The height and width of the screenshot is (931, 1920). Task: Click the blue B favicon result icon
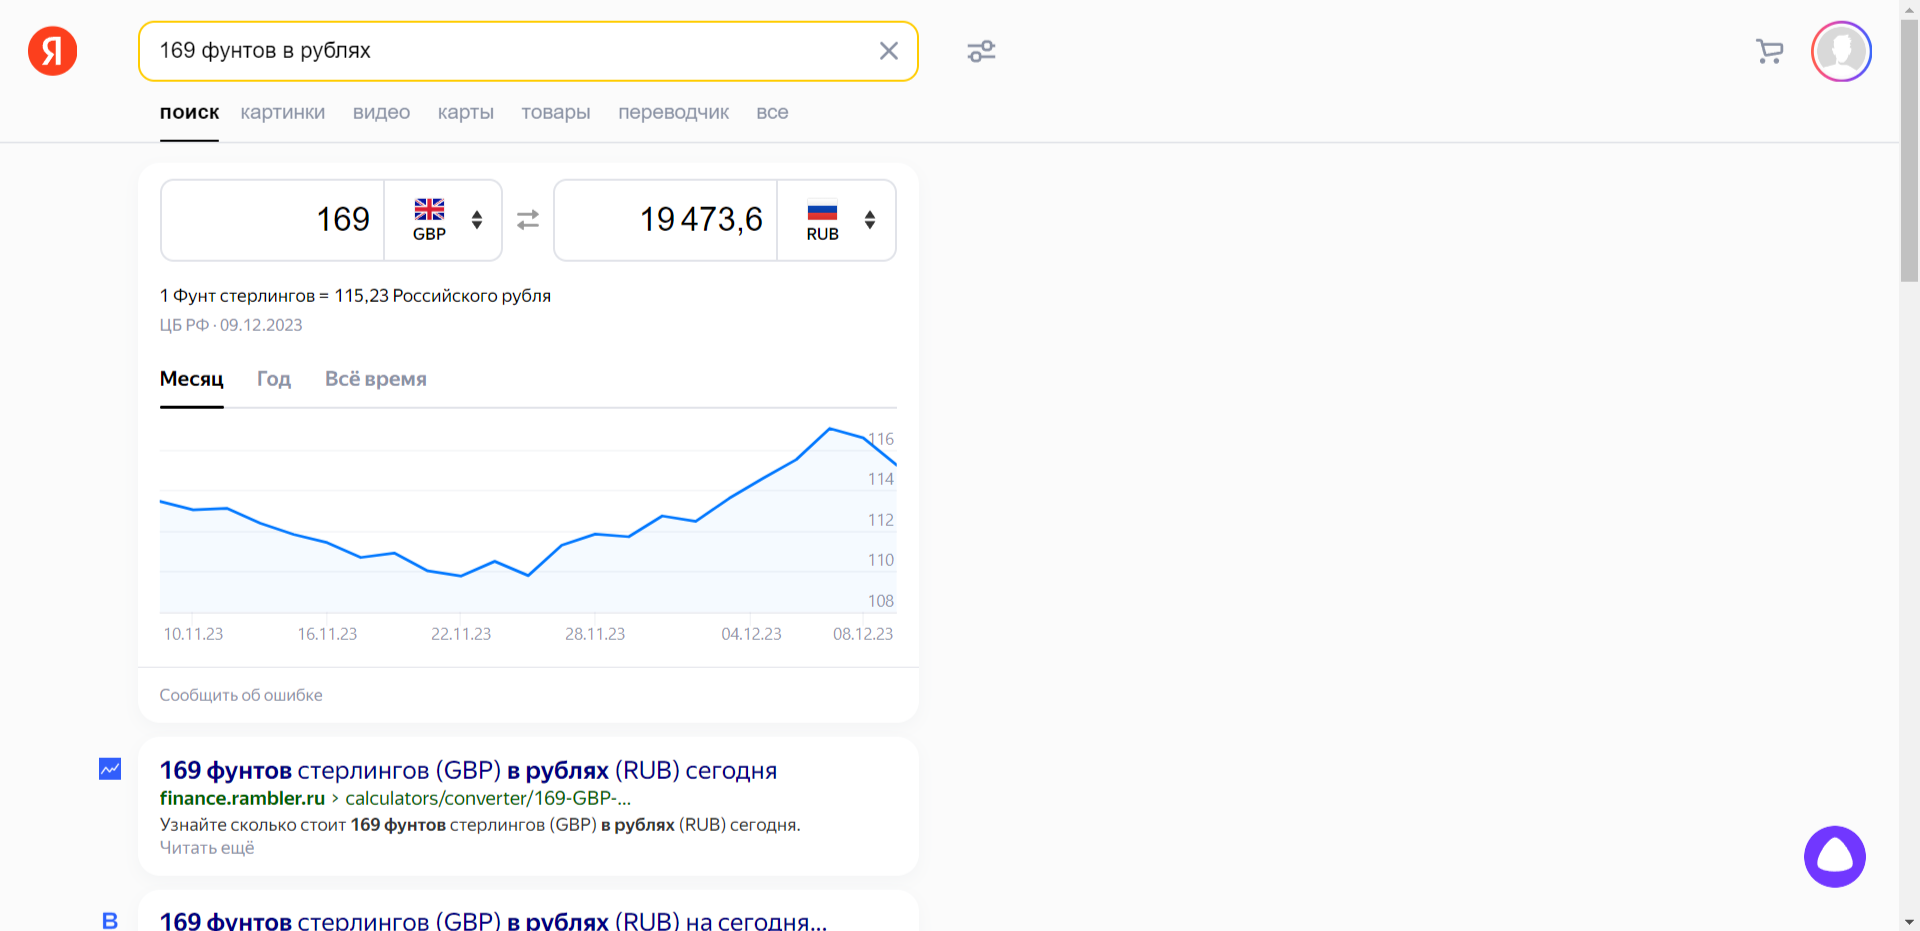(x=110, y=920)
